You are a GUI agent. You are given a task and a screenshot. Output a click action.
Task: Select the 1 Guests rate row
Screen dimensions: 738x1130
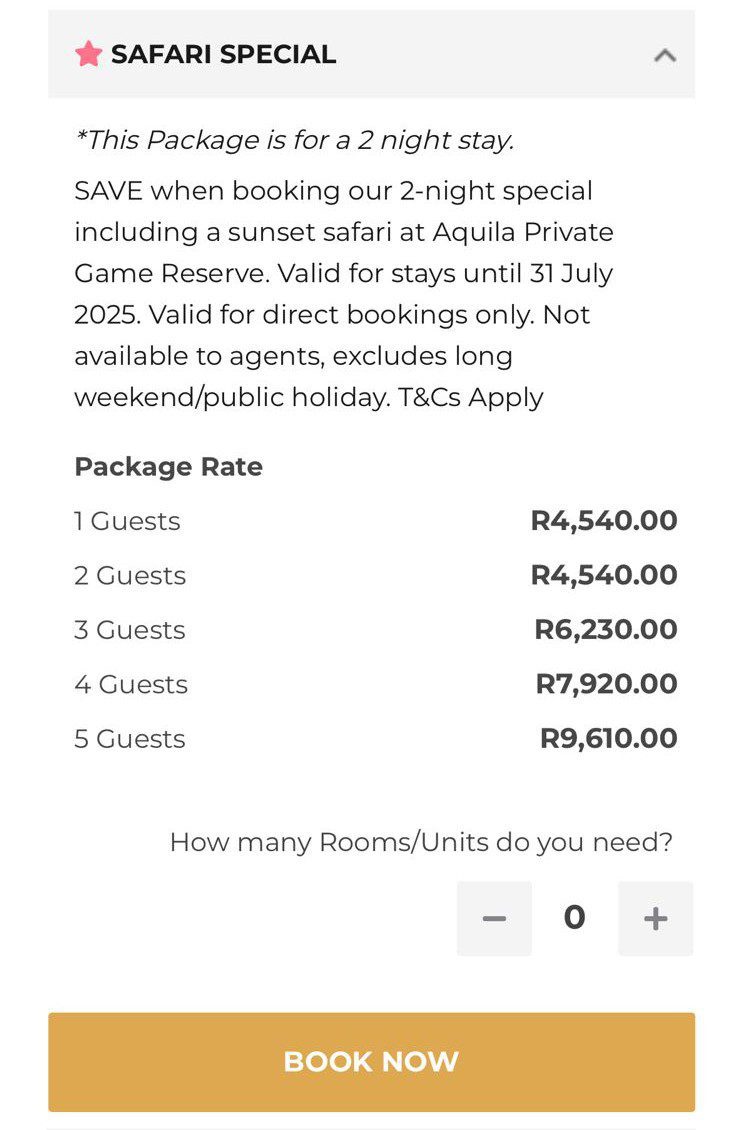click(x=375, y=521)
